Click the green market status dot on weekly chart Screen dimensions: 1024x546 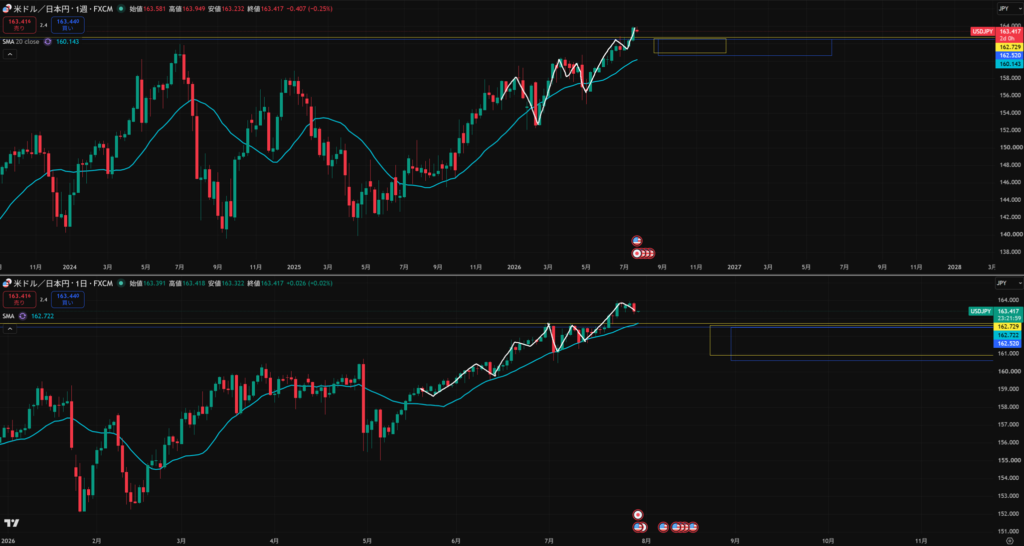(121, 10)
